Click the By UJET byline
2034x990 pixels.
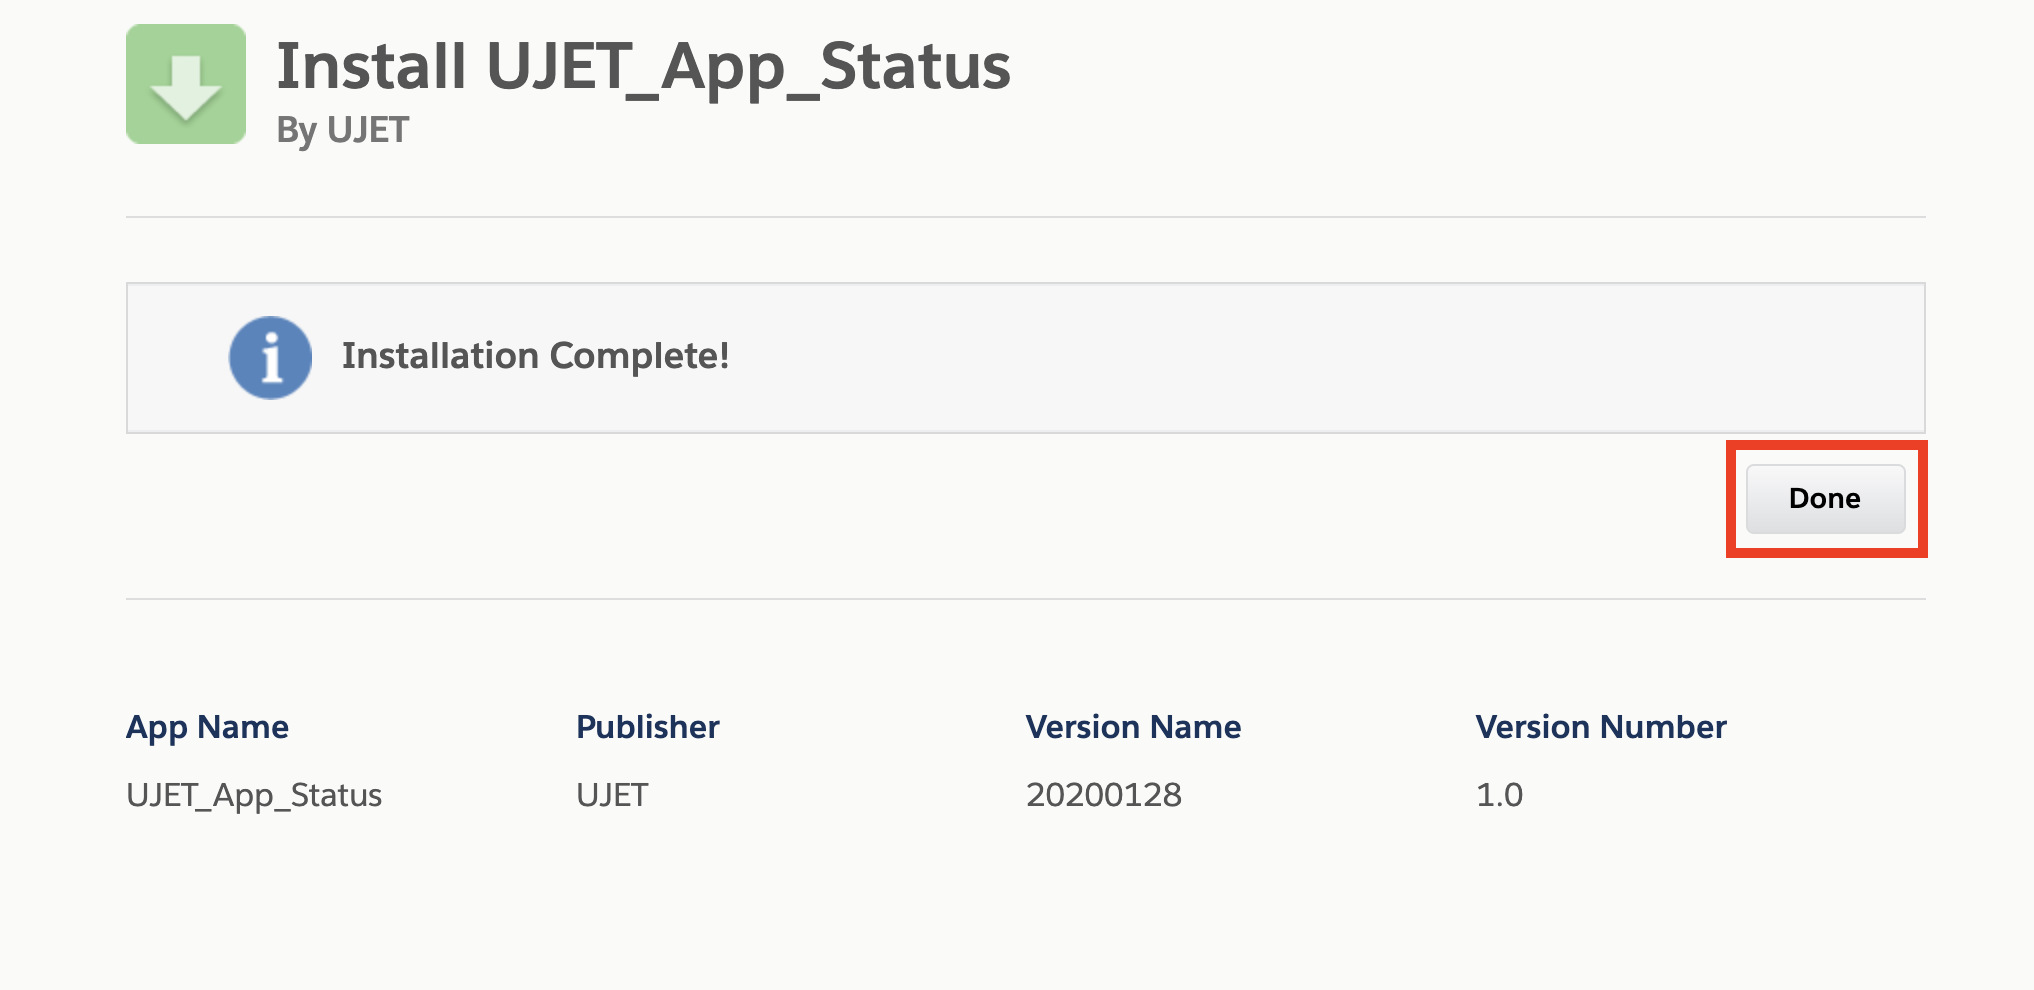(342, 130)
